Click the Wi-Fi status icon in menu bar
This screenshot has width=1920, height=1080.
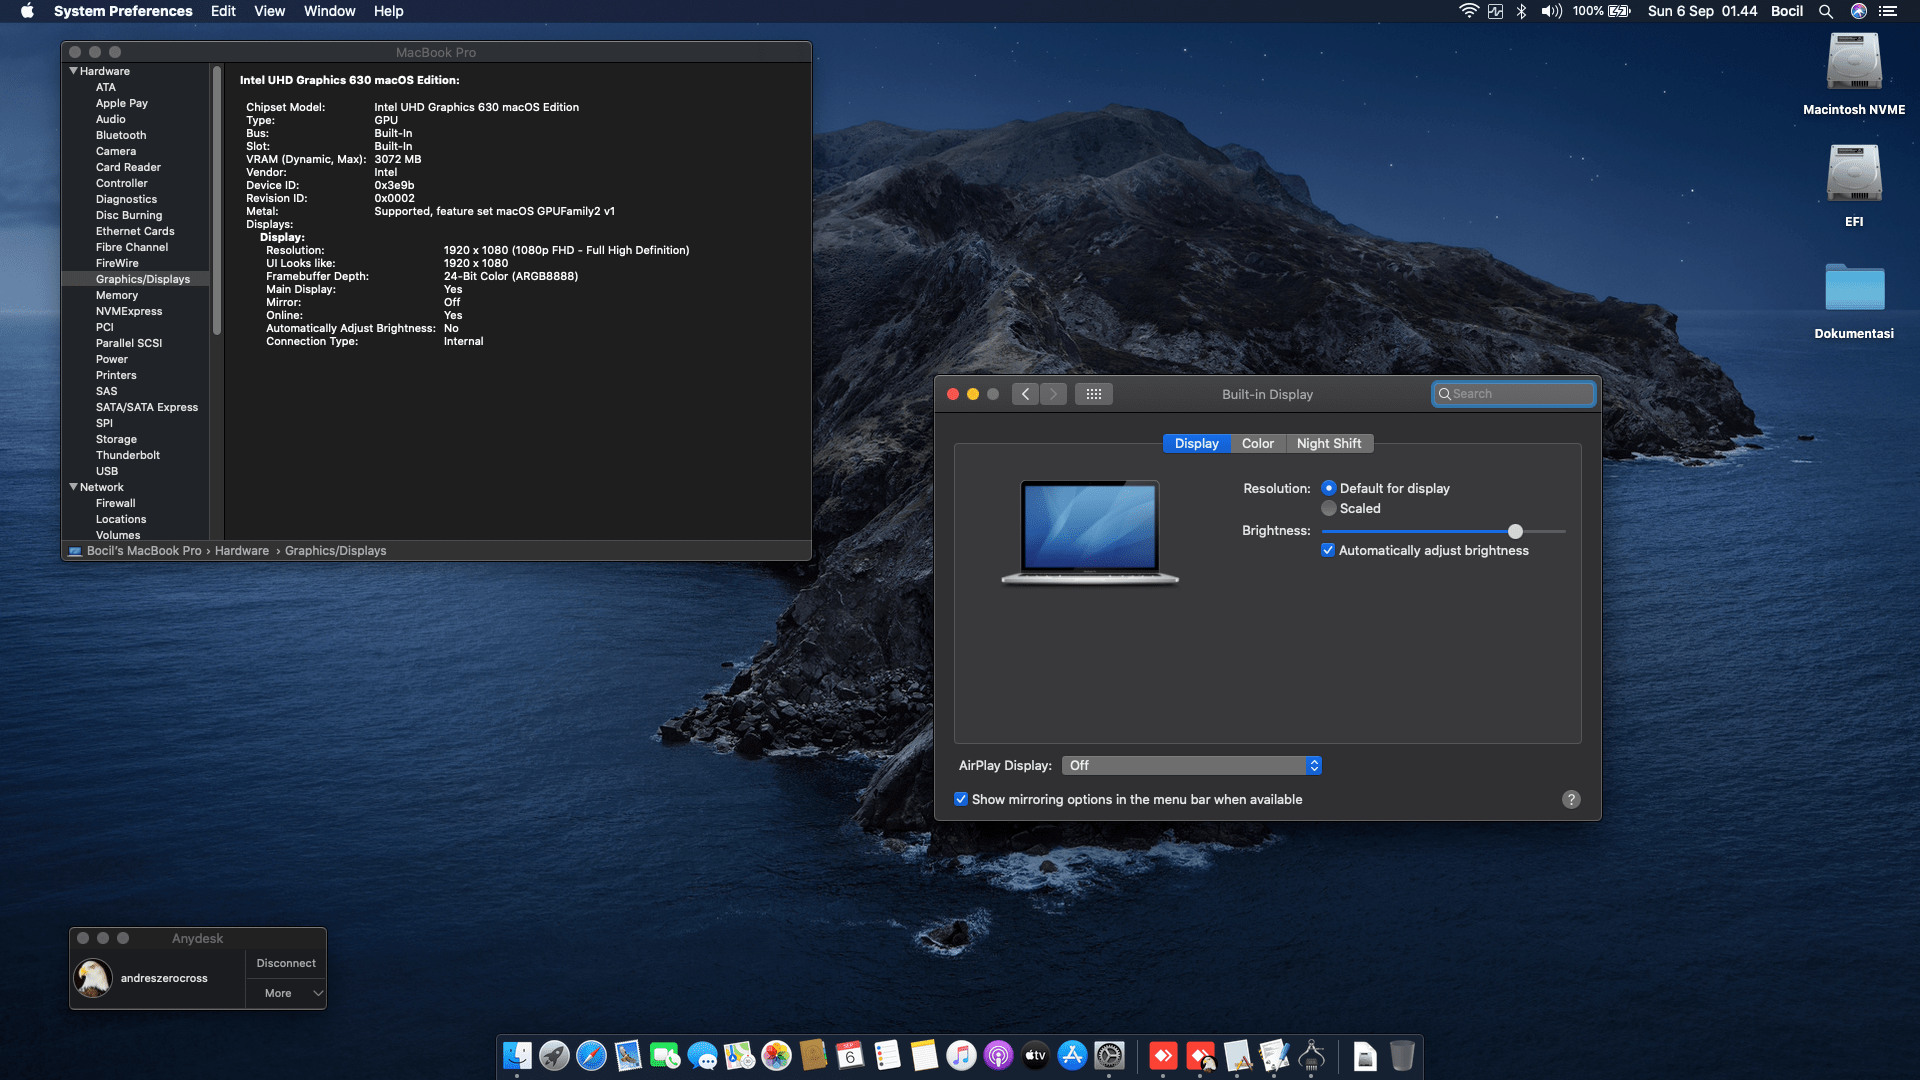[x=1468, y=11]
